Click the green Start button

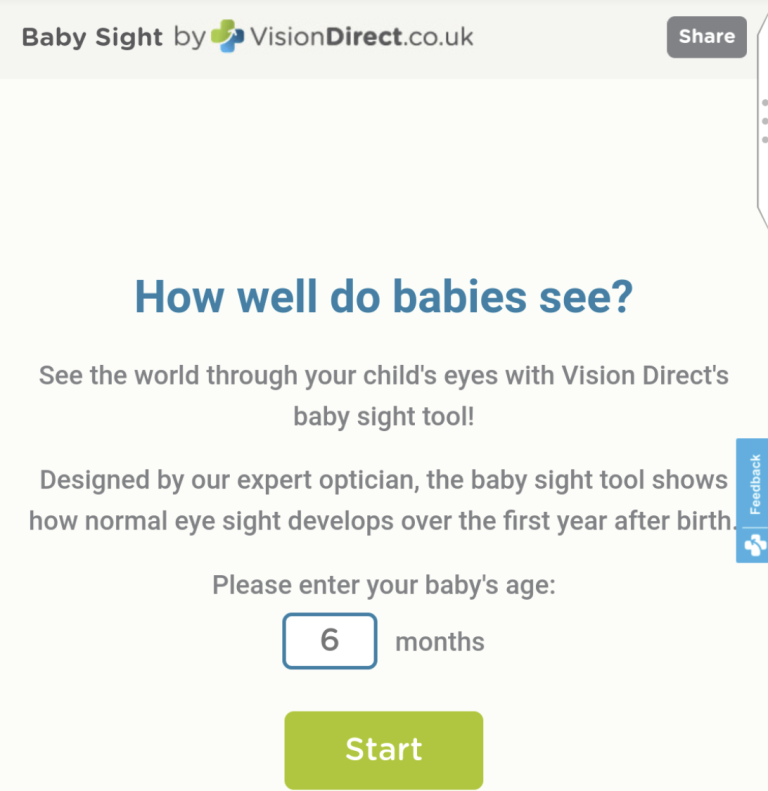click(383, 750)
